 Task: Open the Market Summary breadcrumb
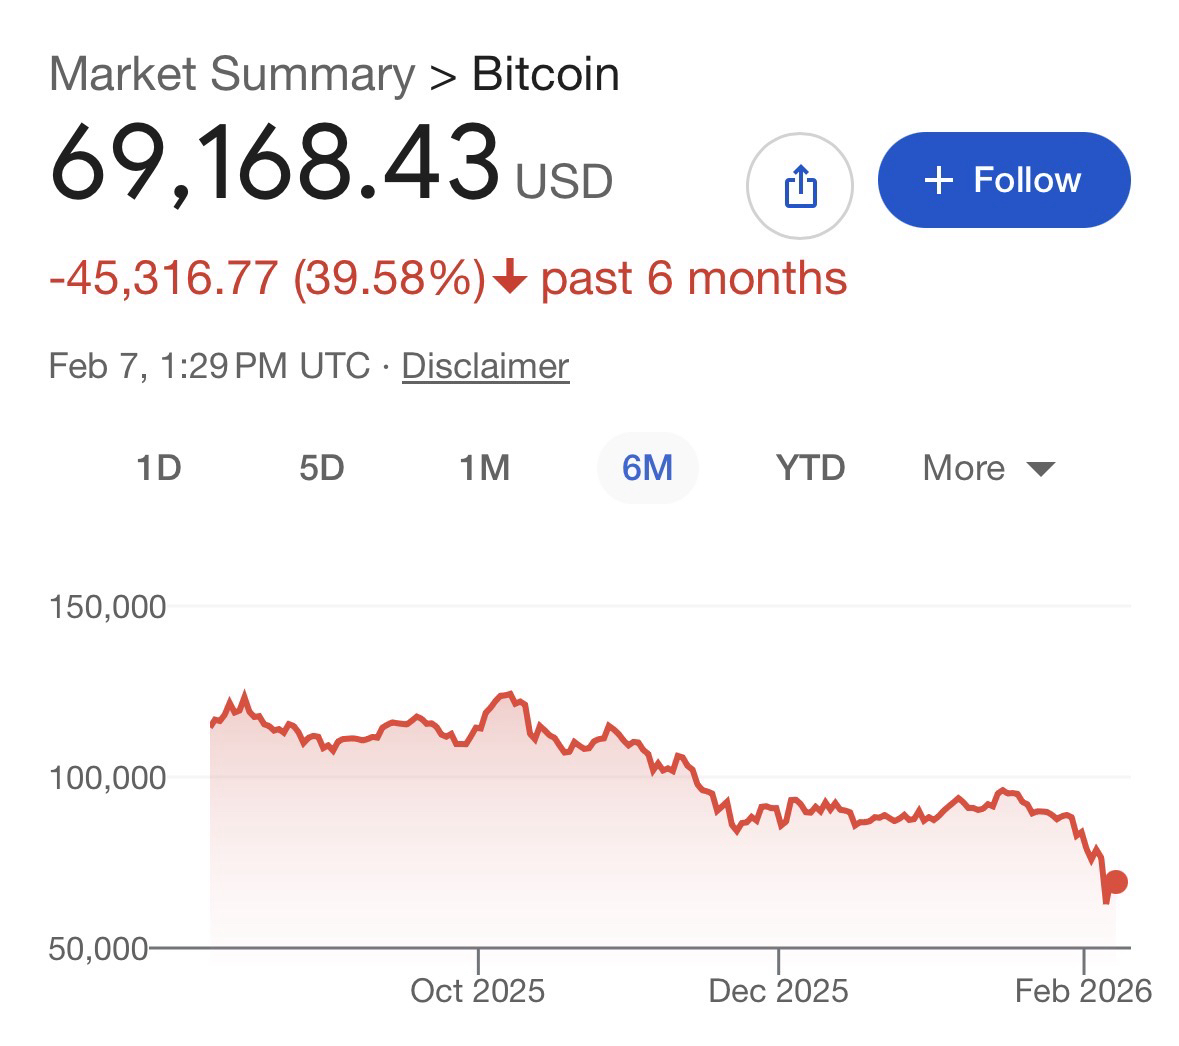231,75
